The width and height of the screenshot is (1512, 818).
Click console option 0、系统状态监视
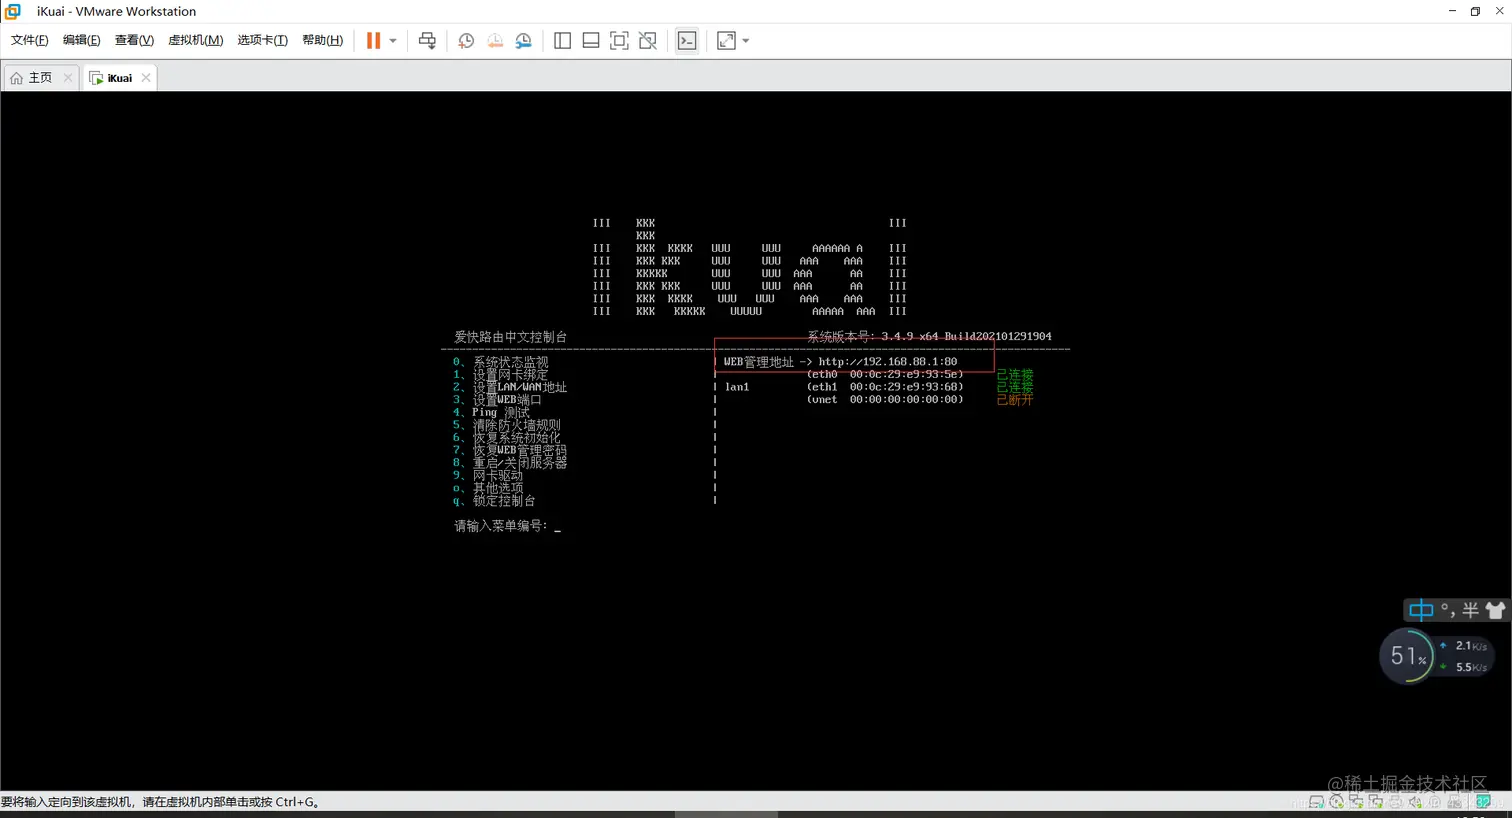[x=500, y=362]
